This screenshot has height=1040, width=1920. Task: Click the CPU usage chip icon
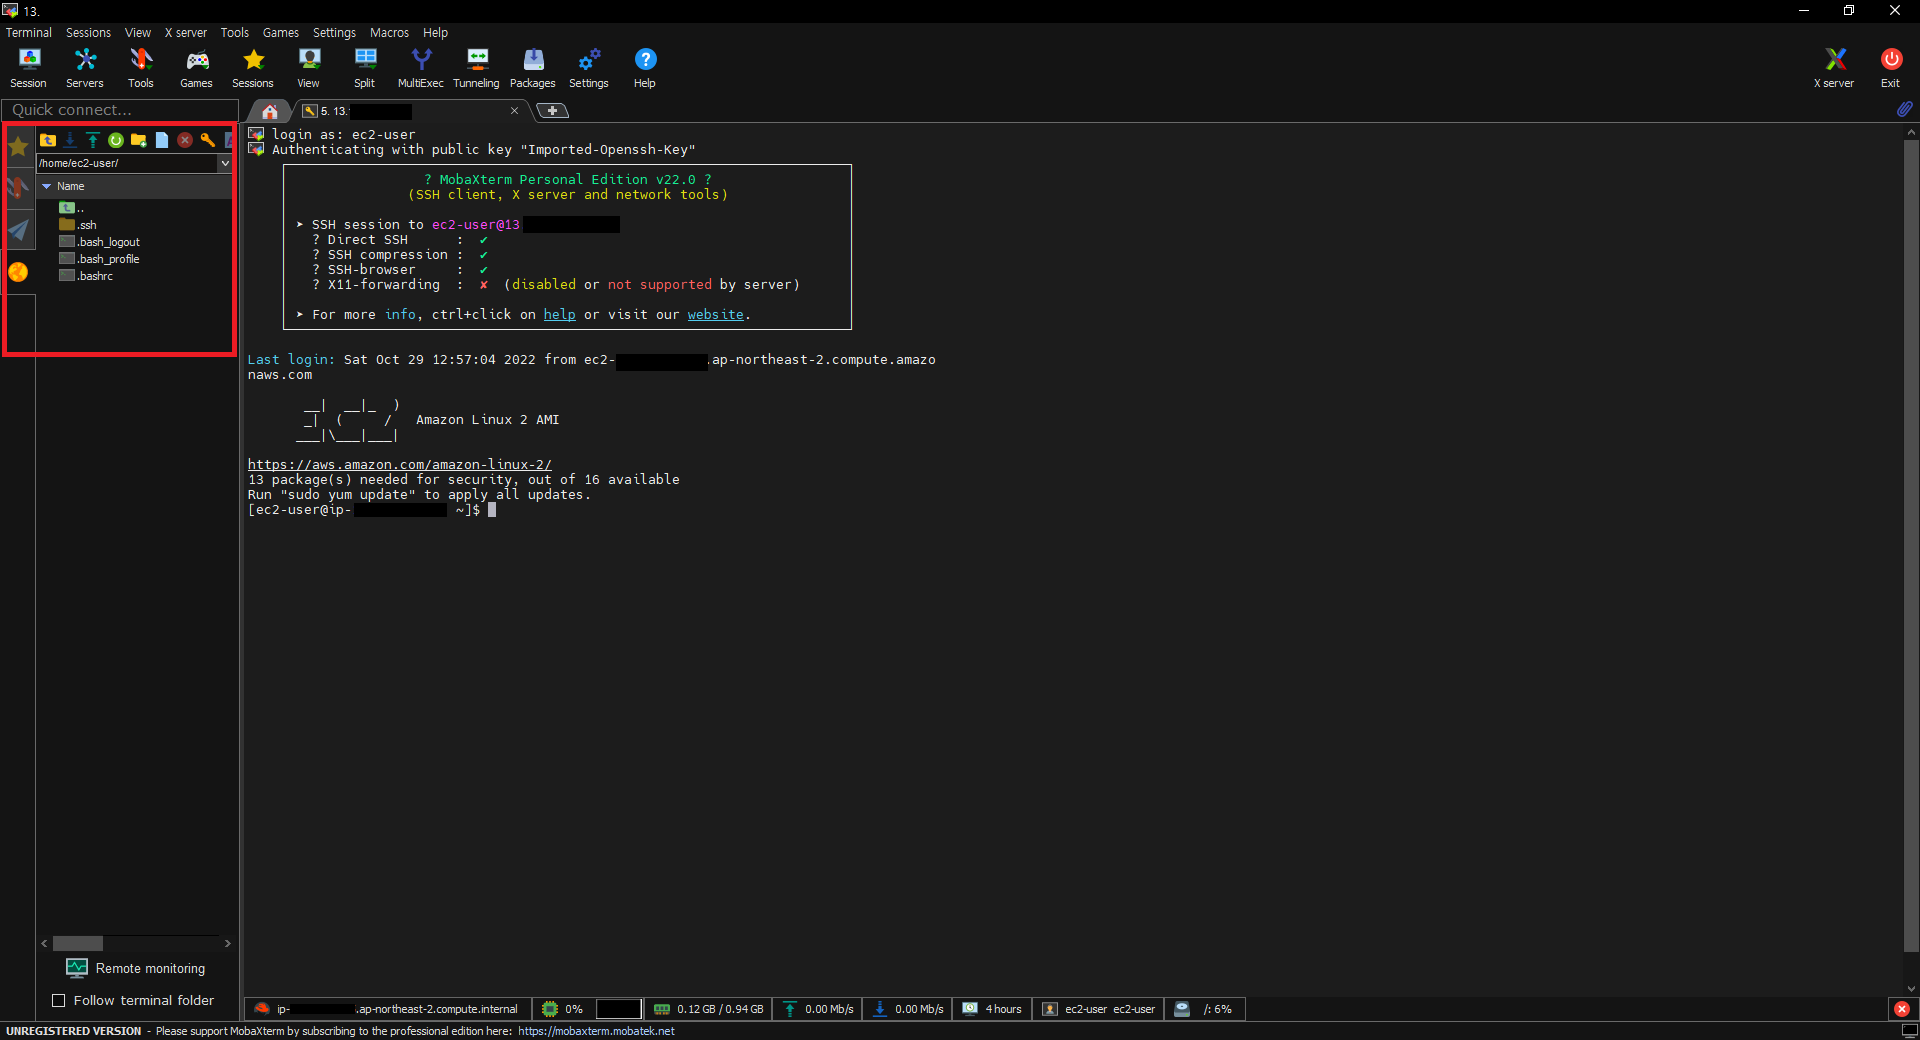click(x=550, y=1009)
